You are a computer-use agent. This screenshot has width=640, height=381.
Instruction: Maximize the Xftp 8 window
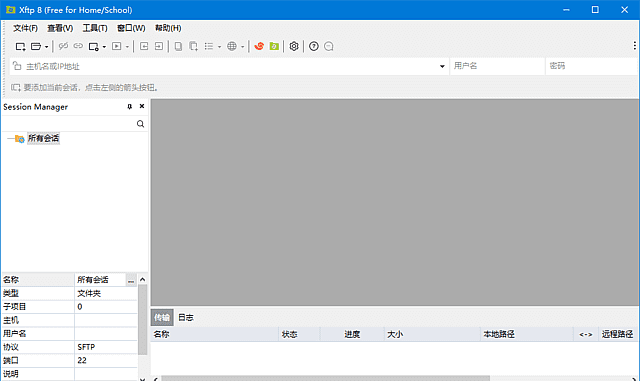[x=595, y=10]
